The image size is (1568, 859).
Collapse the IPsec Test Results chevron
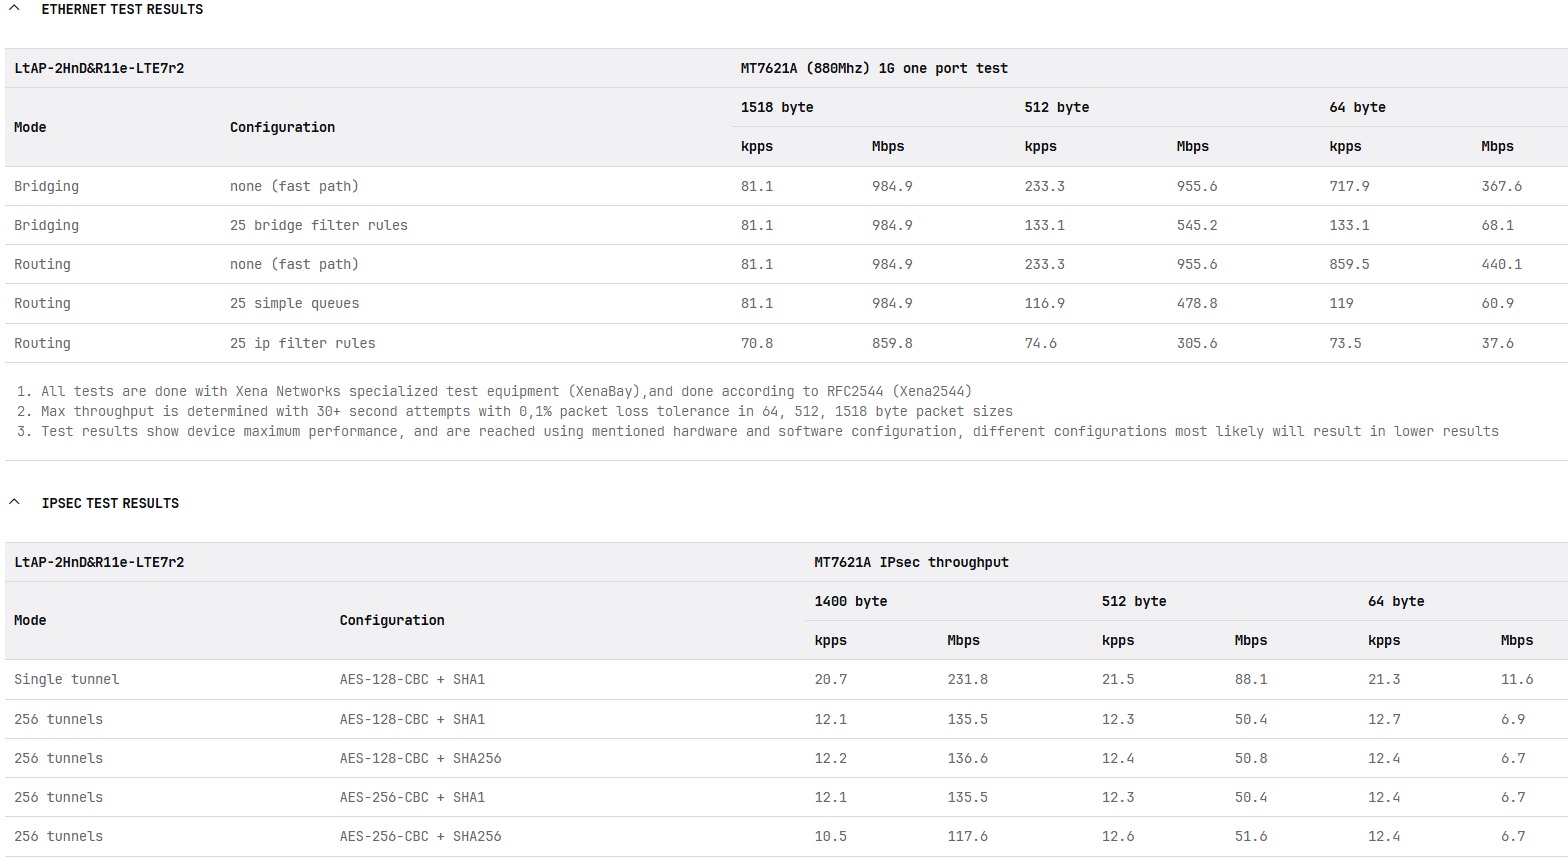click(x=14, y=502)
